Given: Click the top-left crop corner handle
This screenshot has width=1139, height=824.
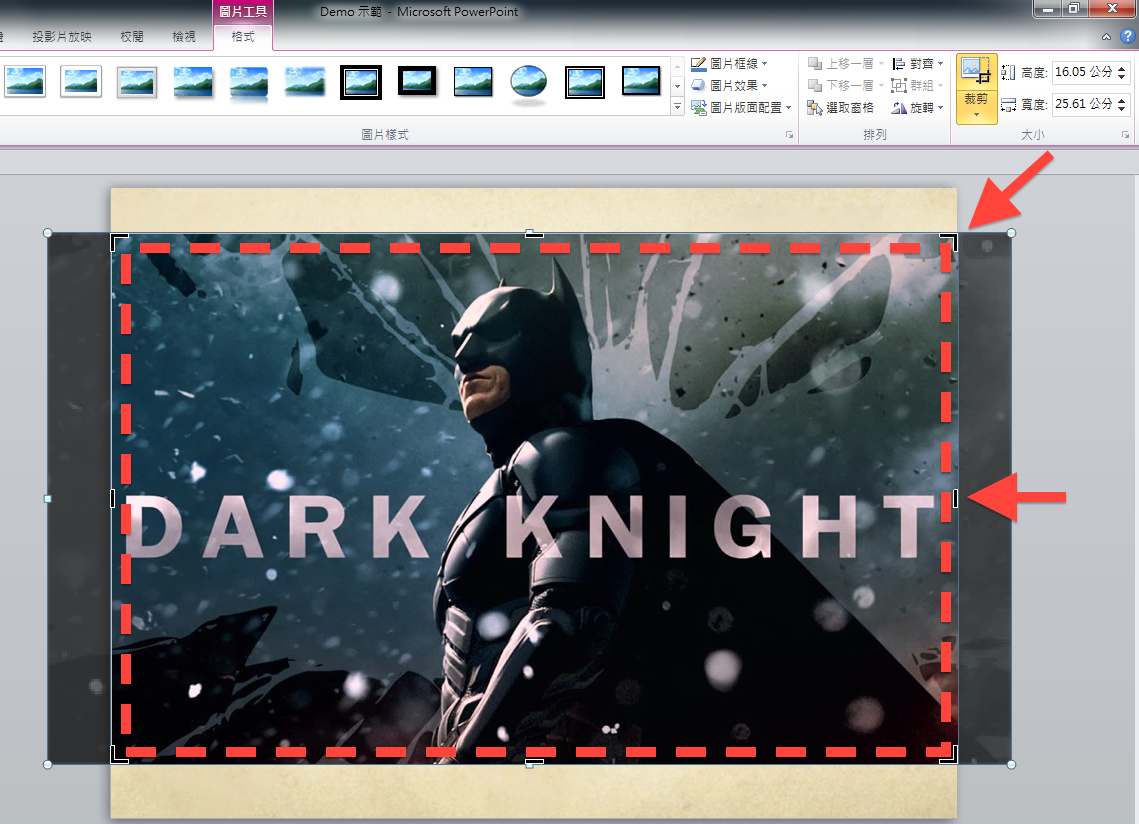Looking at the screenshot, I should 118,241.
